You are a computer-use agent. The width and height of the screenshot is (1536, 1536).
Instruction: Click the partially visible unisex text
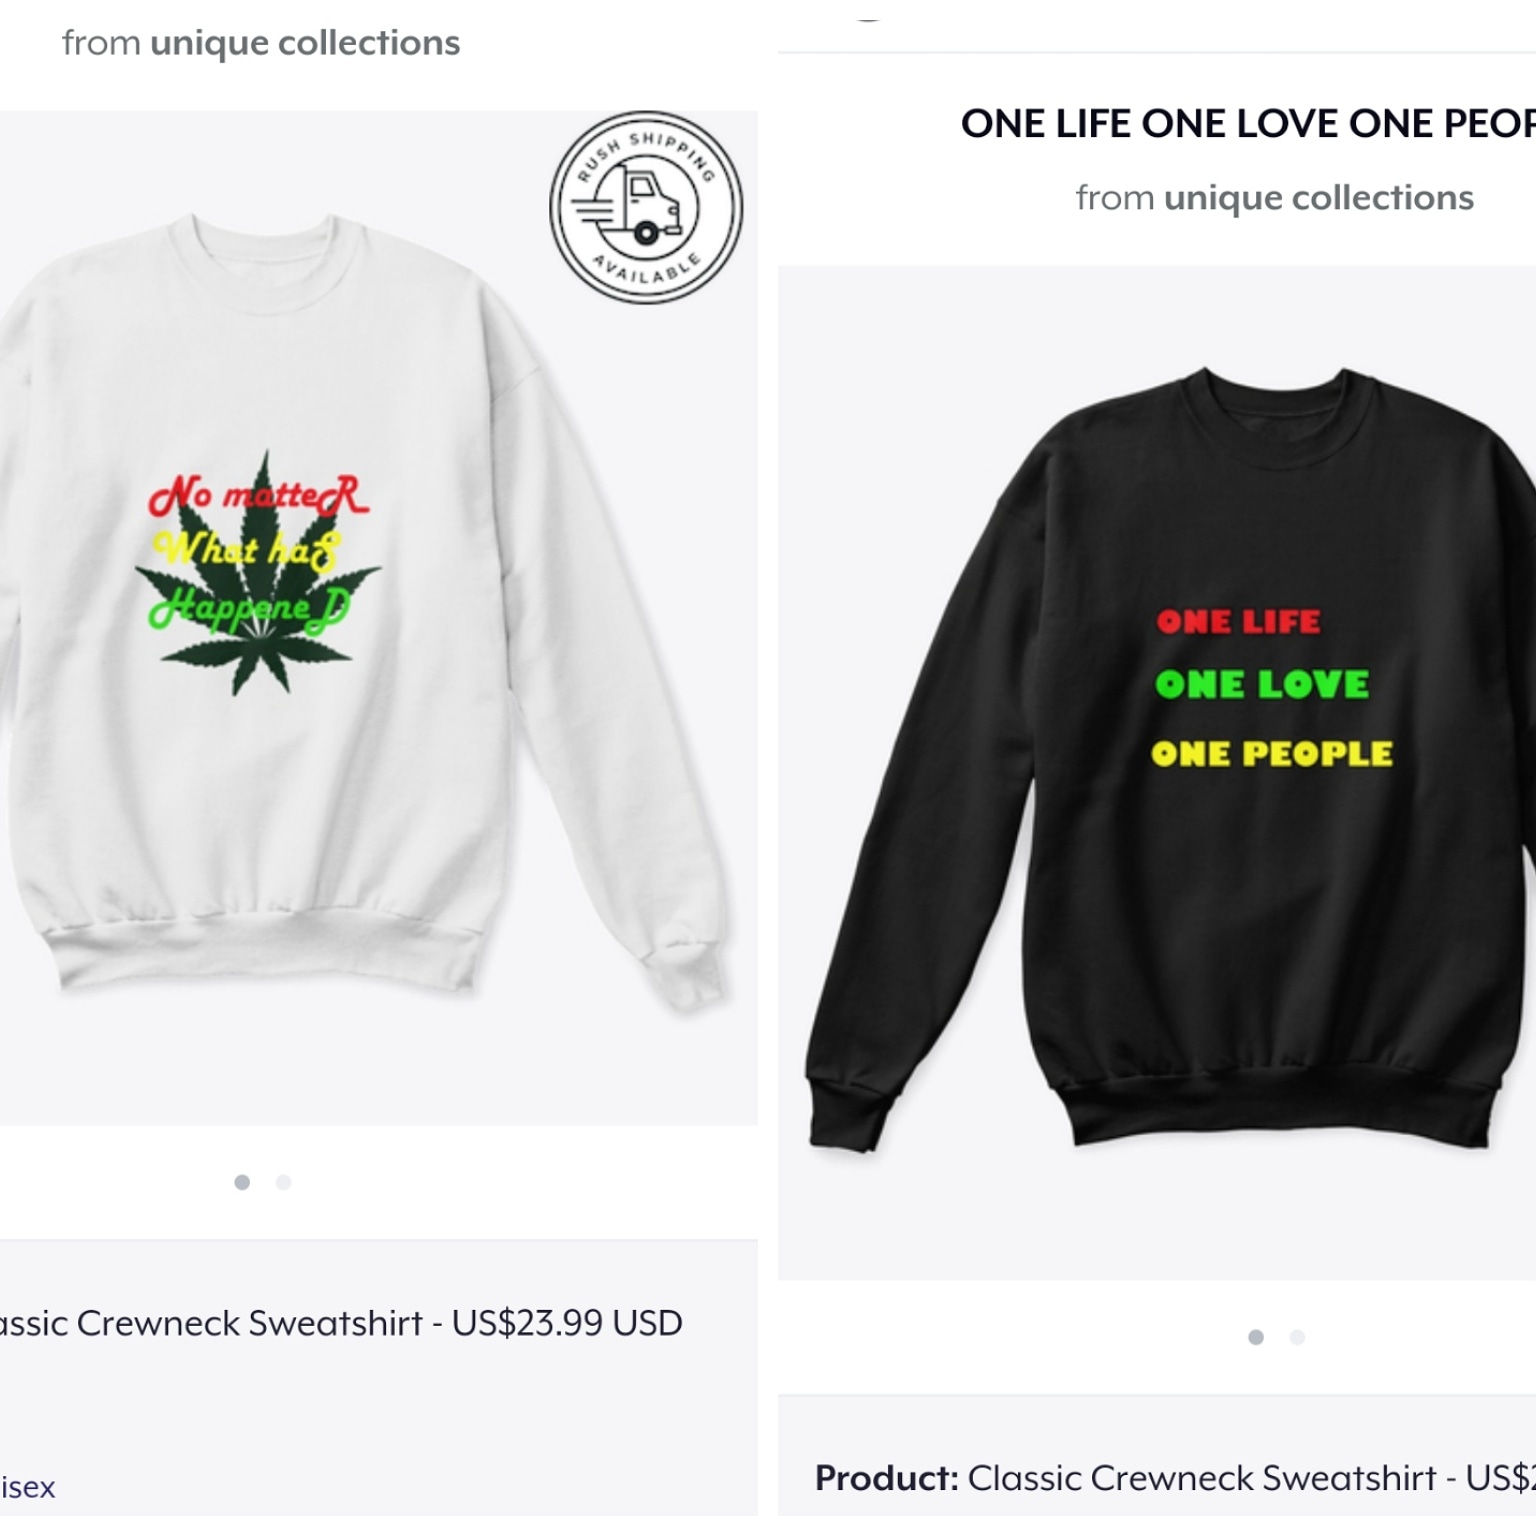coord(28,1487)
